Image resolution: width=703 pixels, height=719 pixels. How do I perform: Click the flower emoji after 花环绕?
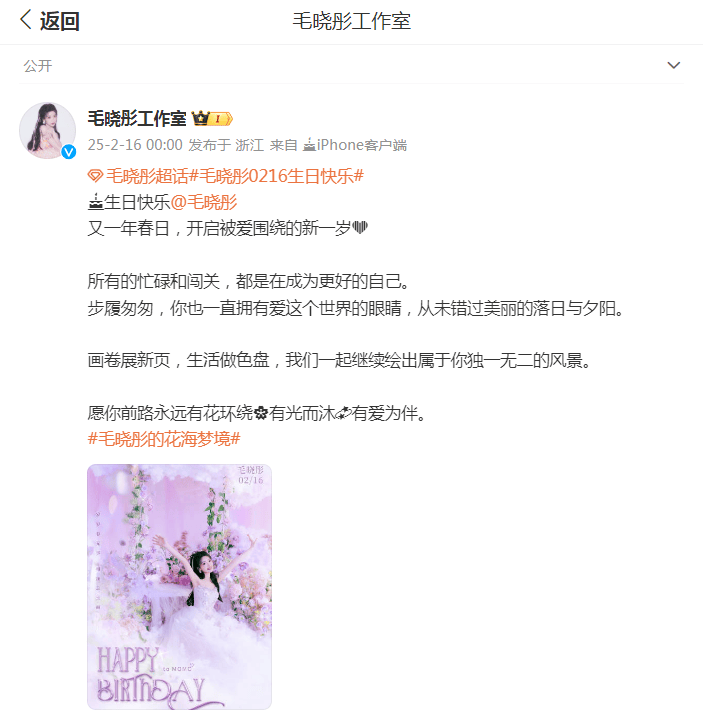260,414
